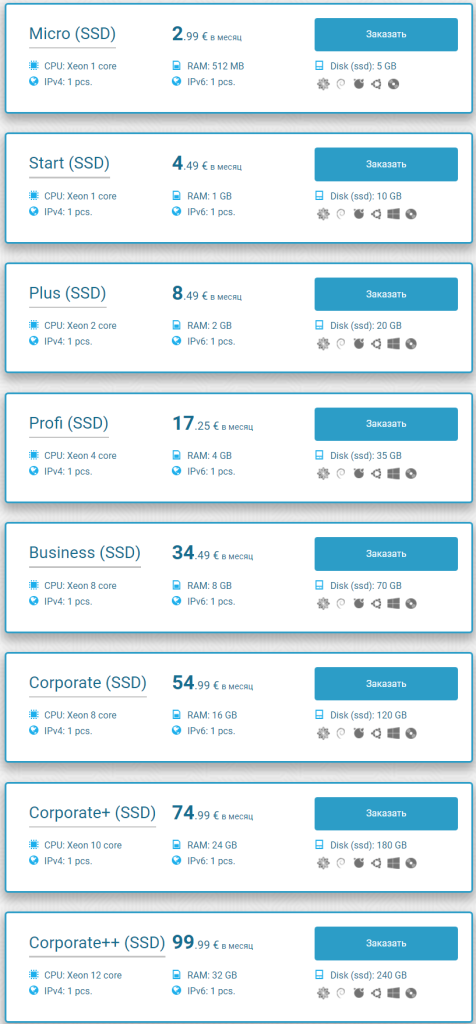This screenshot has width=476, height=1024.
Task: Open the Business (SSD) plan title
Action: (x=85, y=553)
